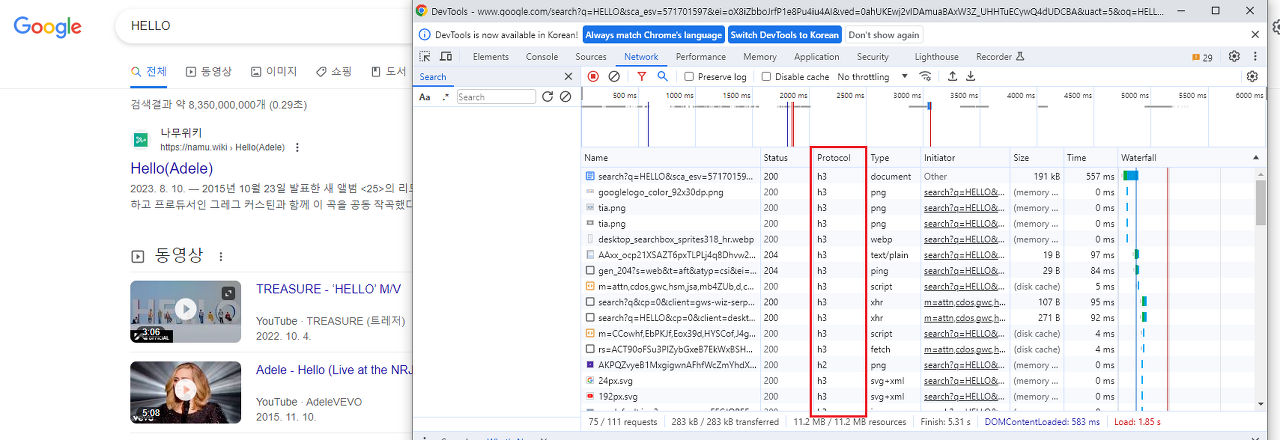The width and height of the screenshot is (1280, 440).
Task: Sort by Waterfall column arrow
Action: coord(1257,158)
